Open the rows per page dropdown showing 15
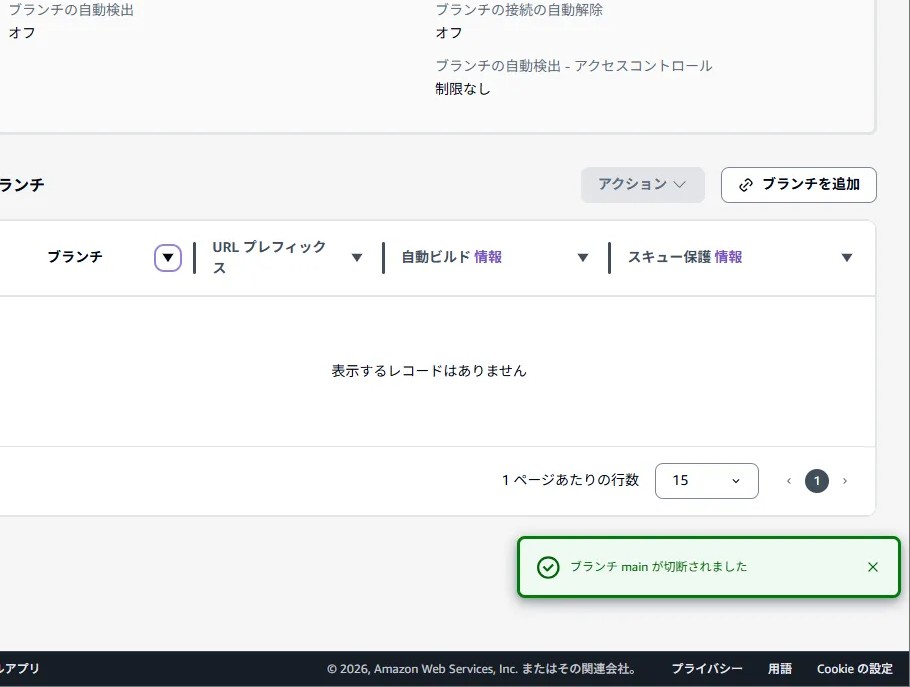Screen dimensions: 910x687 pos(706,481)
